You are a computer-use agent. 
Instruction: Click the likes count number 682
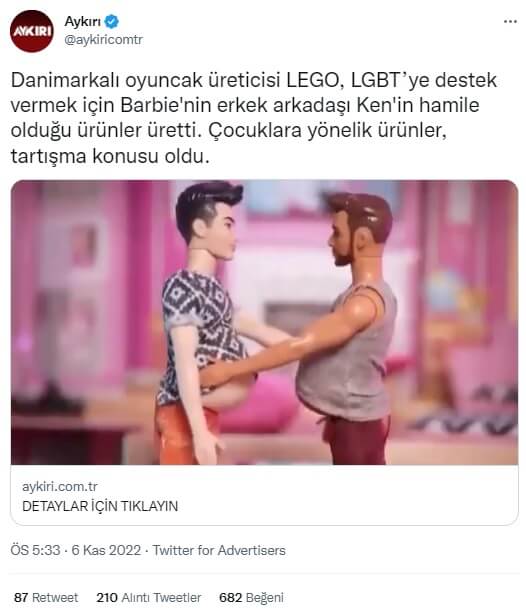coord(230,598)
